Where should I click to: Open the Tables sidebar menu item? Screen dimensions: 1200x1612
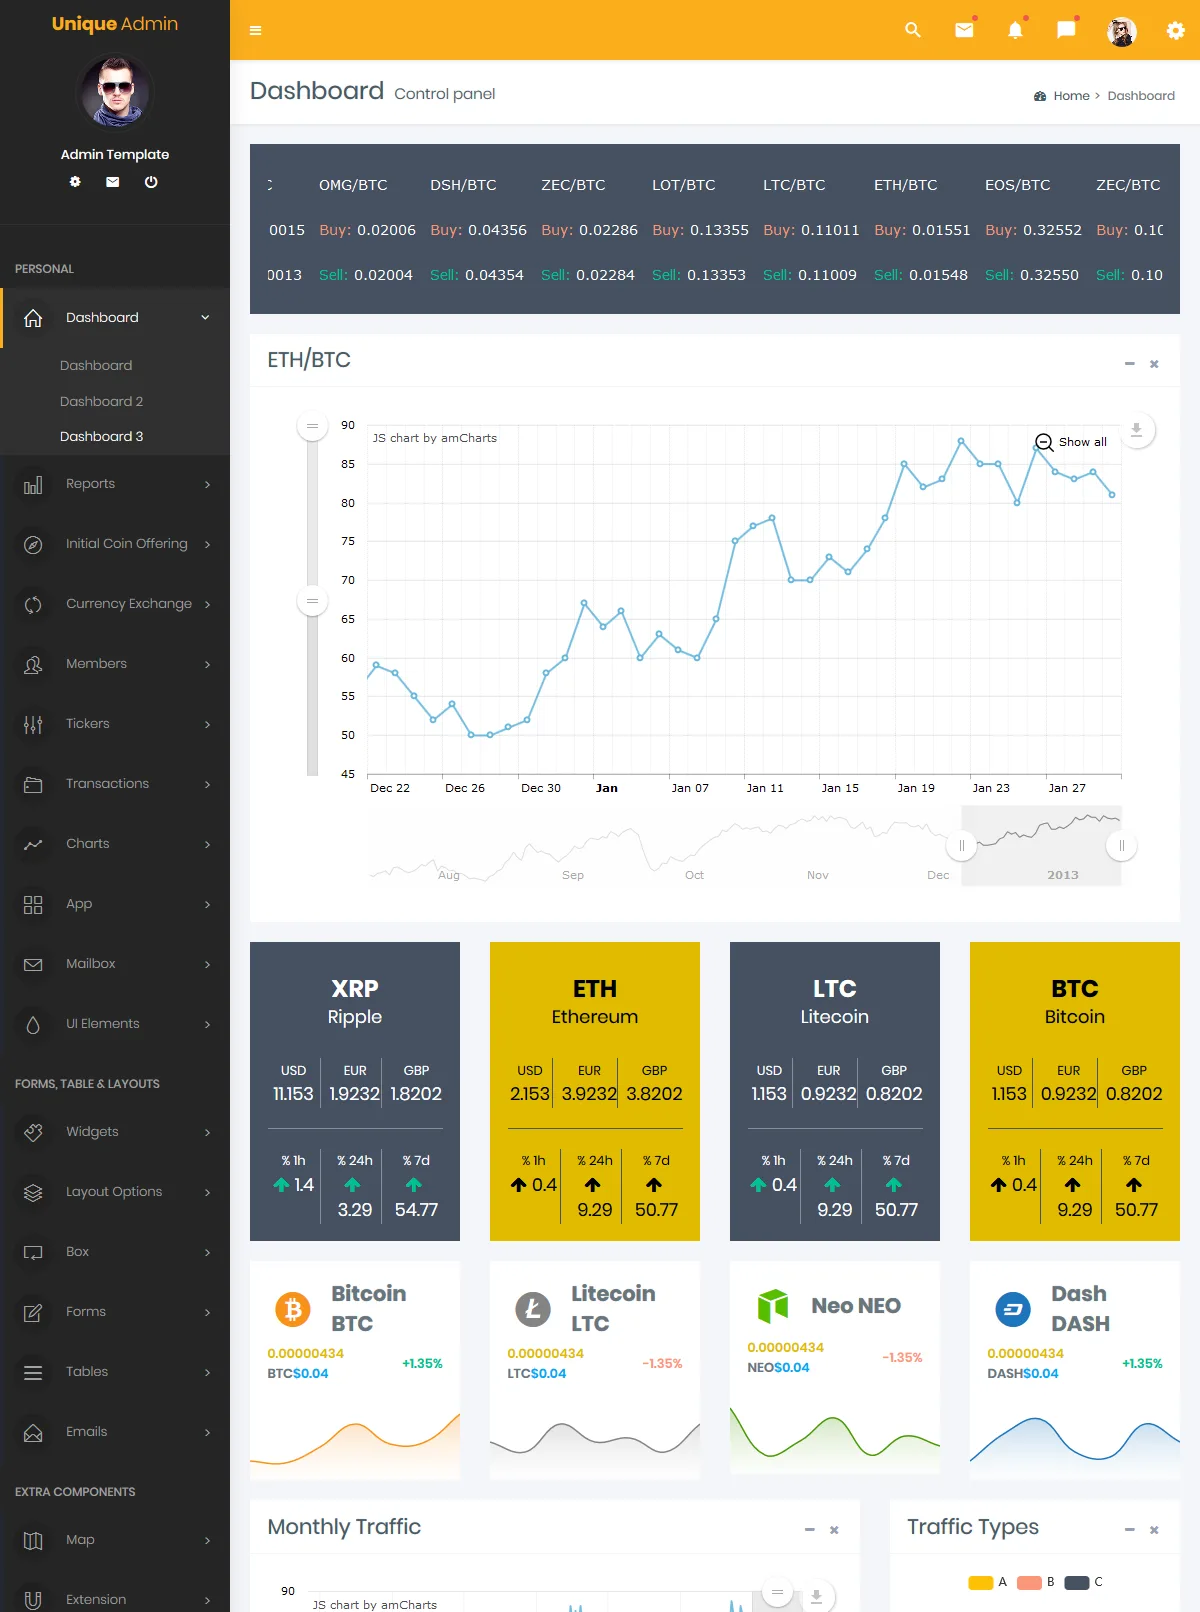coord(115,1372)
